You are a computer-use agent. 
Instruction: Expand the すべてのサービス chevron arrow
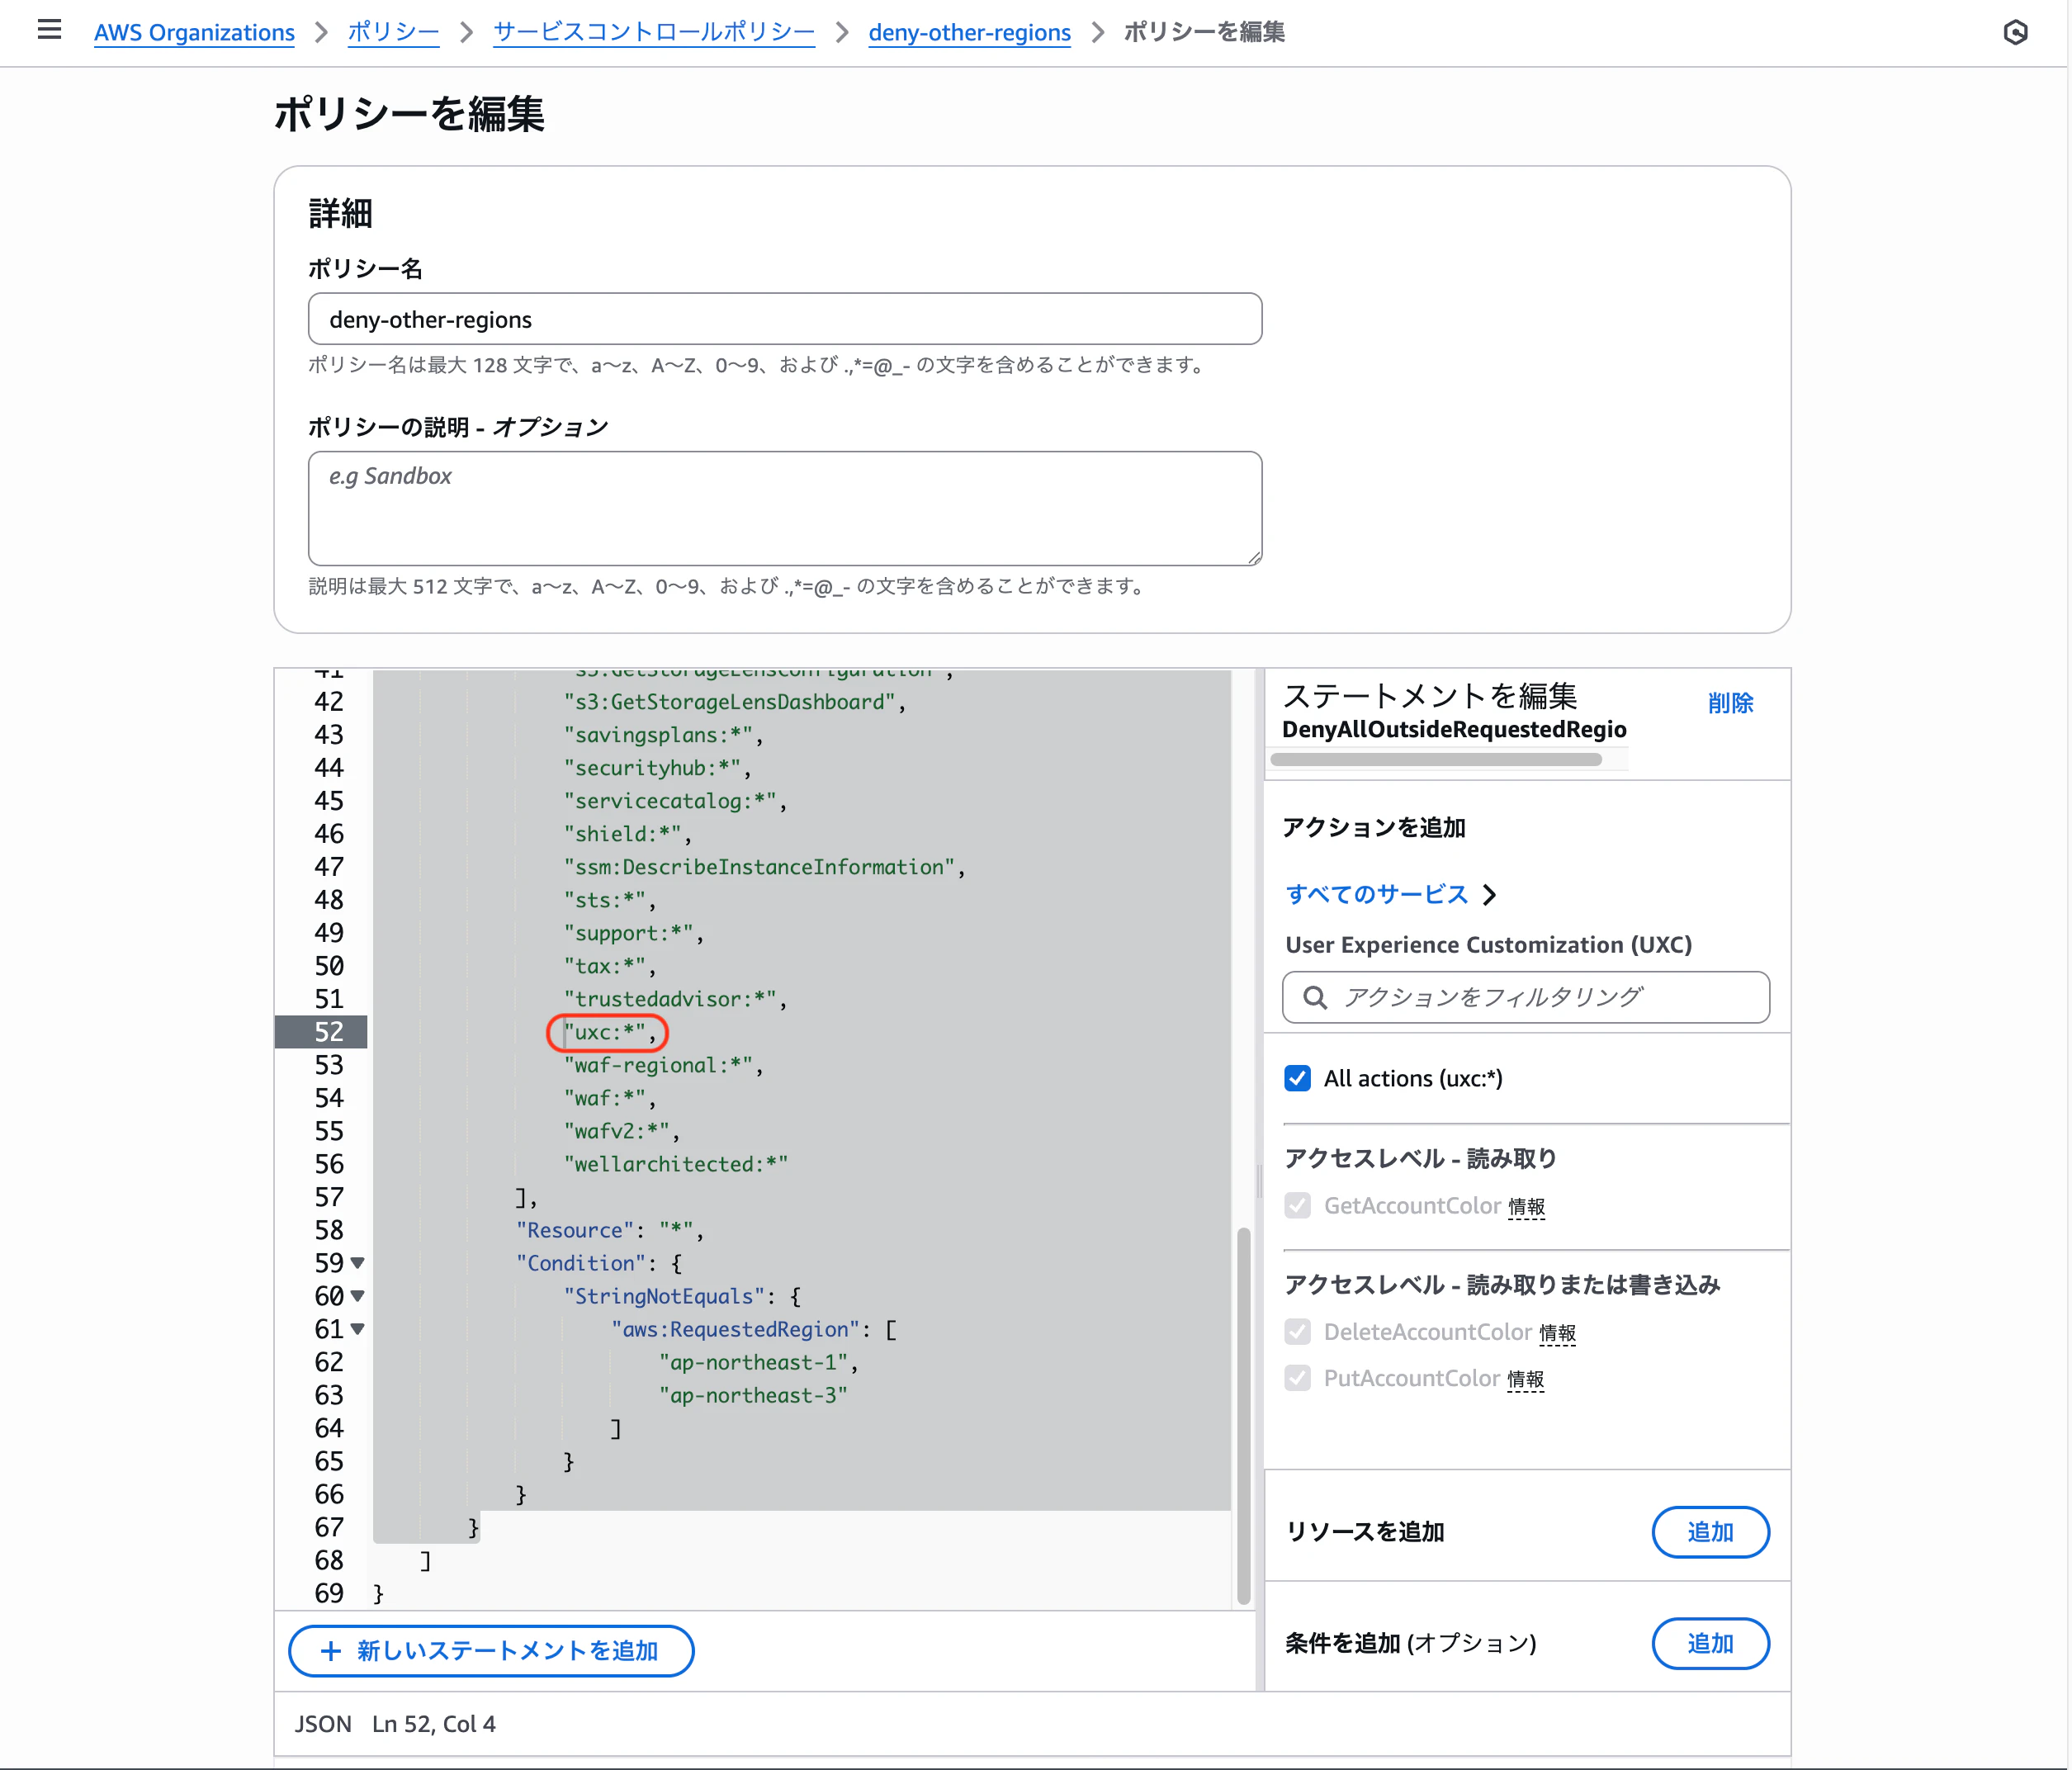click(x=1490, y=894)
